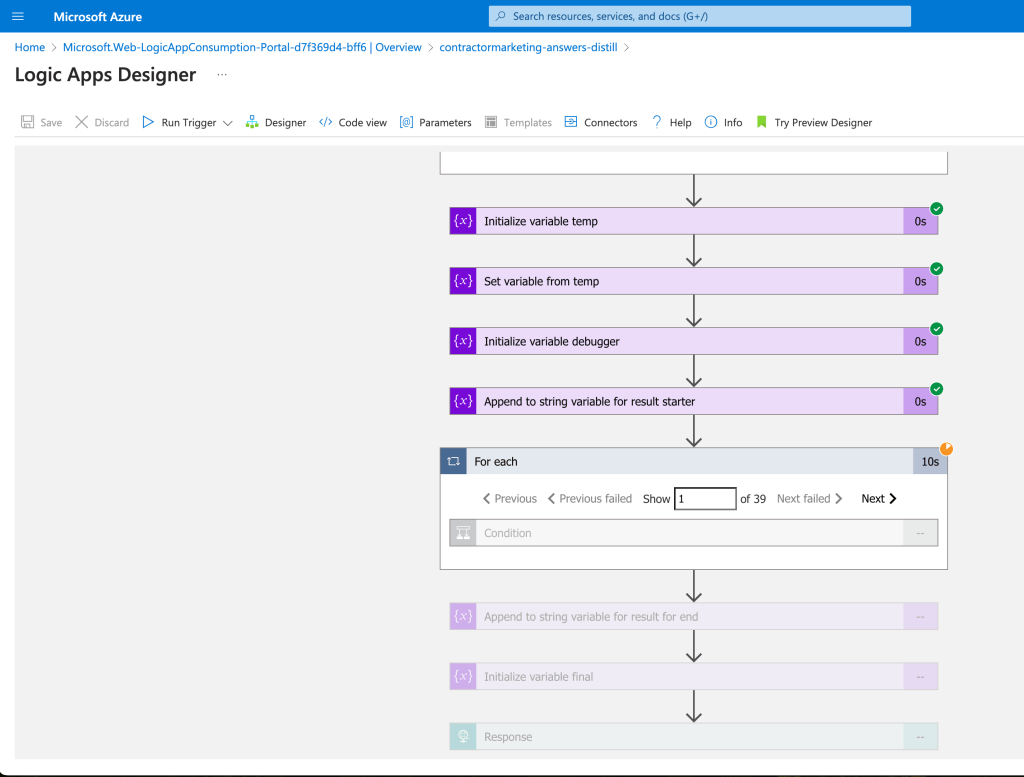
Task: Click the Code view brackets icon
Action: 325,122
